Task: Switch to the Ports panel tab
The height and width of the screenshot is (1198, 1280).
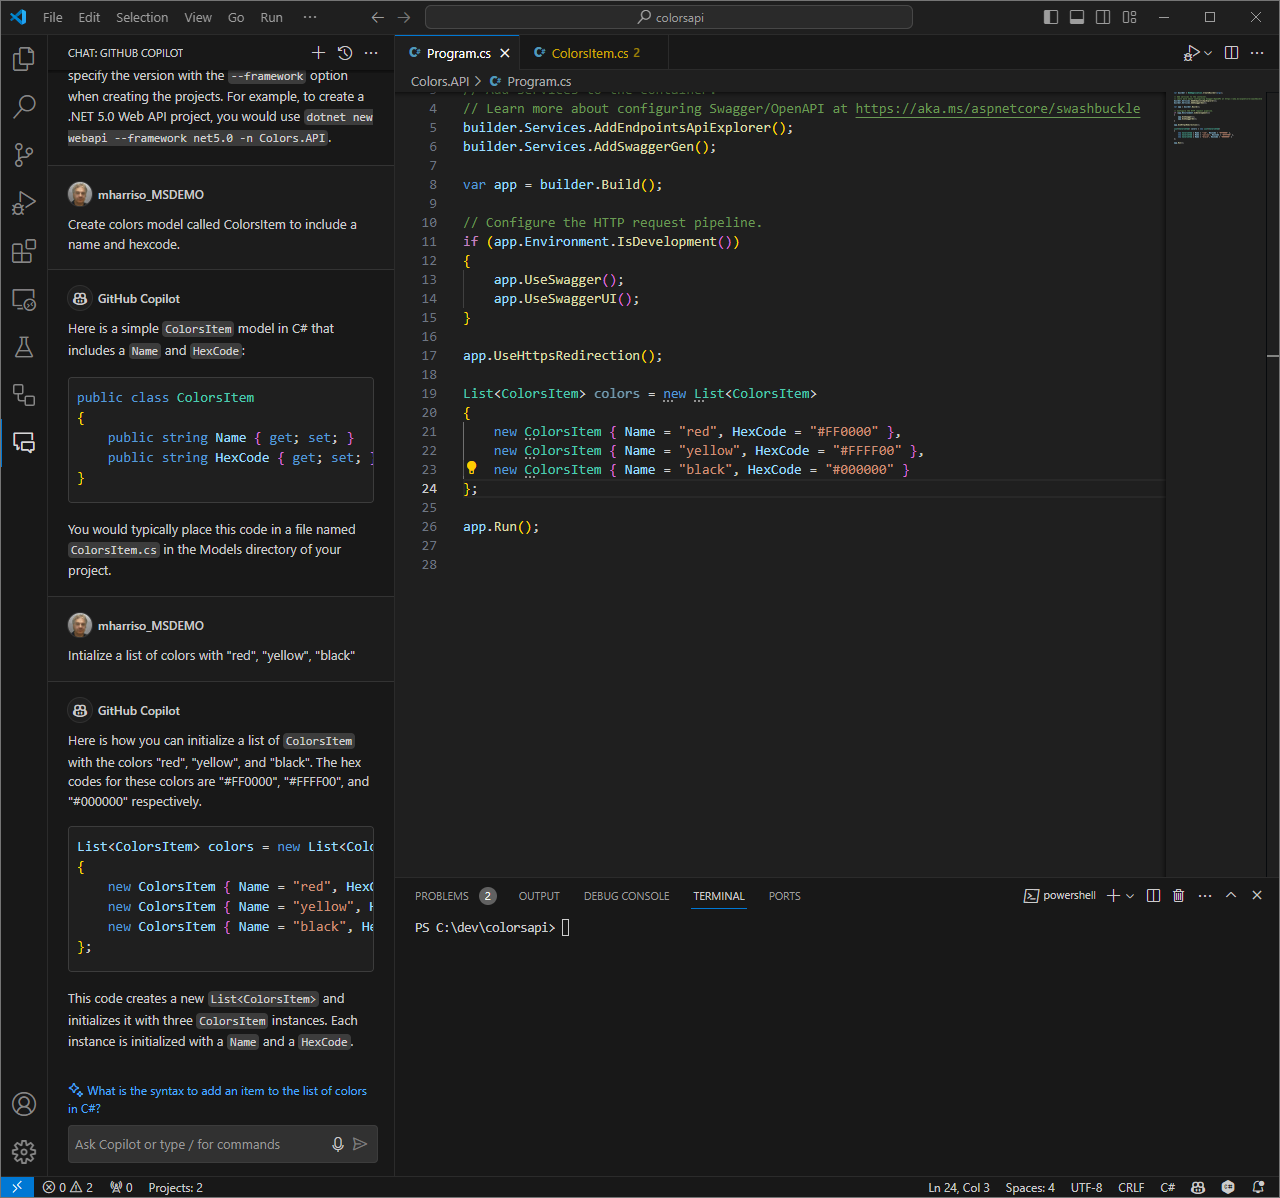Action: click(x=785, y=896)
